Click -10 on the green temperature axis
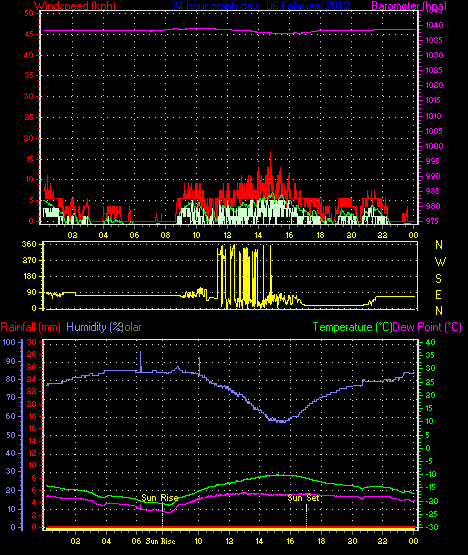Viewport: 468px width, 555px height. 431,474
